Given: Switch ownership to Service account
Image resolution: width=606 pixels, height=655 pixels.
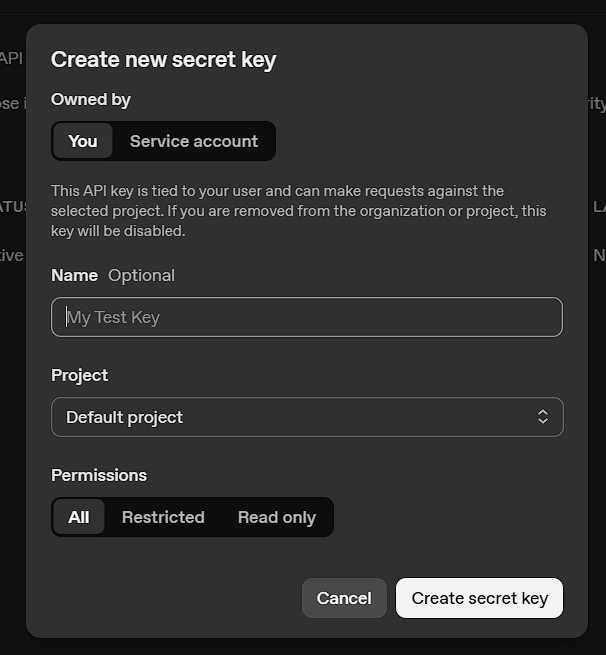Looking at the screenshot, I should [194, 141].
